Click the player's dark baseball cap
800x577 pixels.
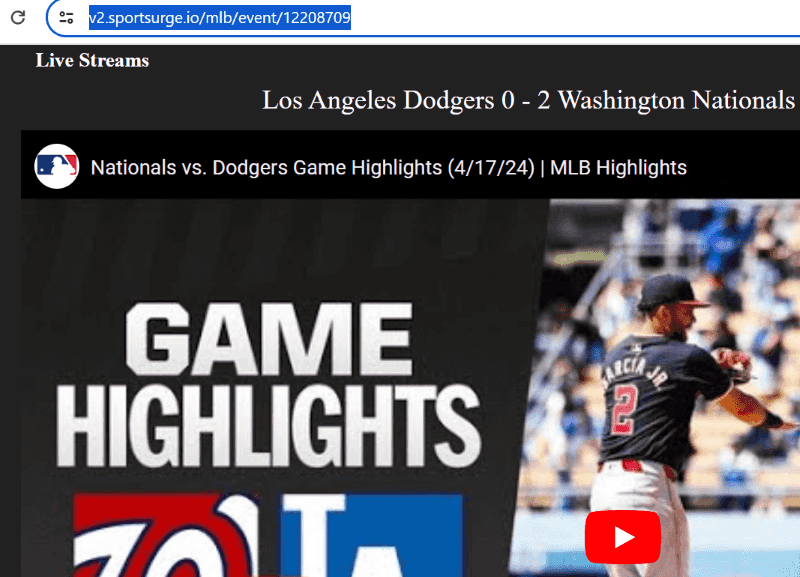click(x=673, y=291)
